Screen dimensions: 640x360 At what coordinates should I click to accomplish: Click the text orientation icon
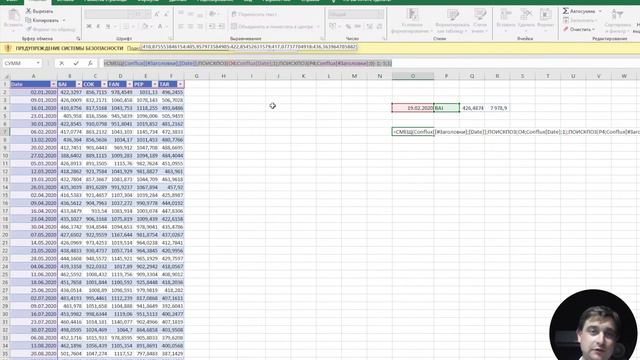point(212,14)
